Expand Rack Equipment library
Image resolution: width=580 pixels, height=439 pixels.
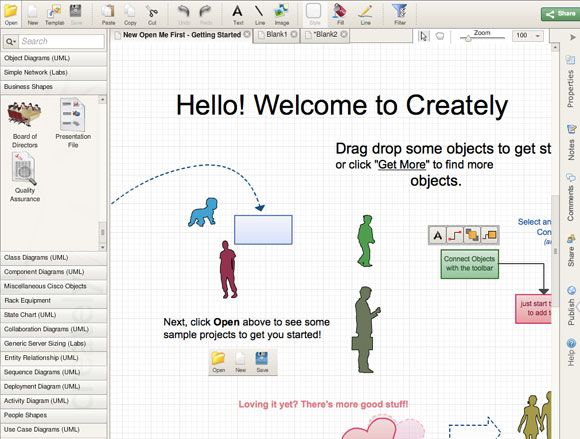54,301
